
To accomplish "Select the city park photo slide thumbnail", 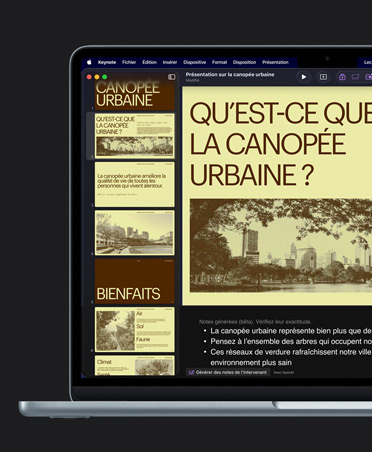I will pos(135,233).
